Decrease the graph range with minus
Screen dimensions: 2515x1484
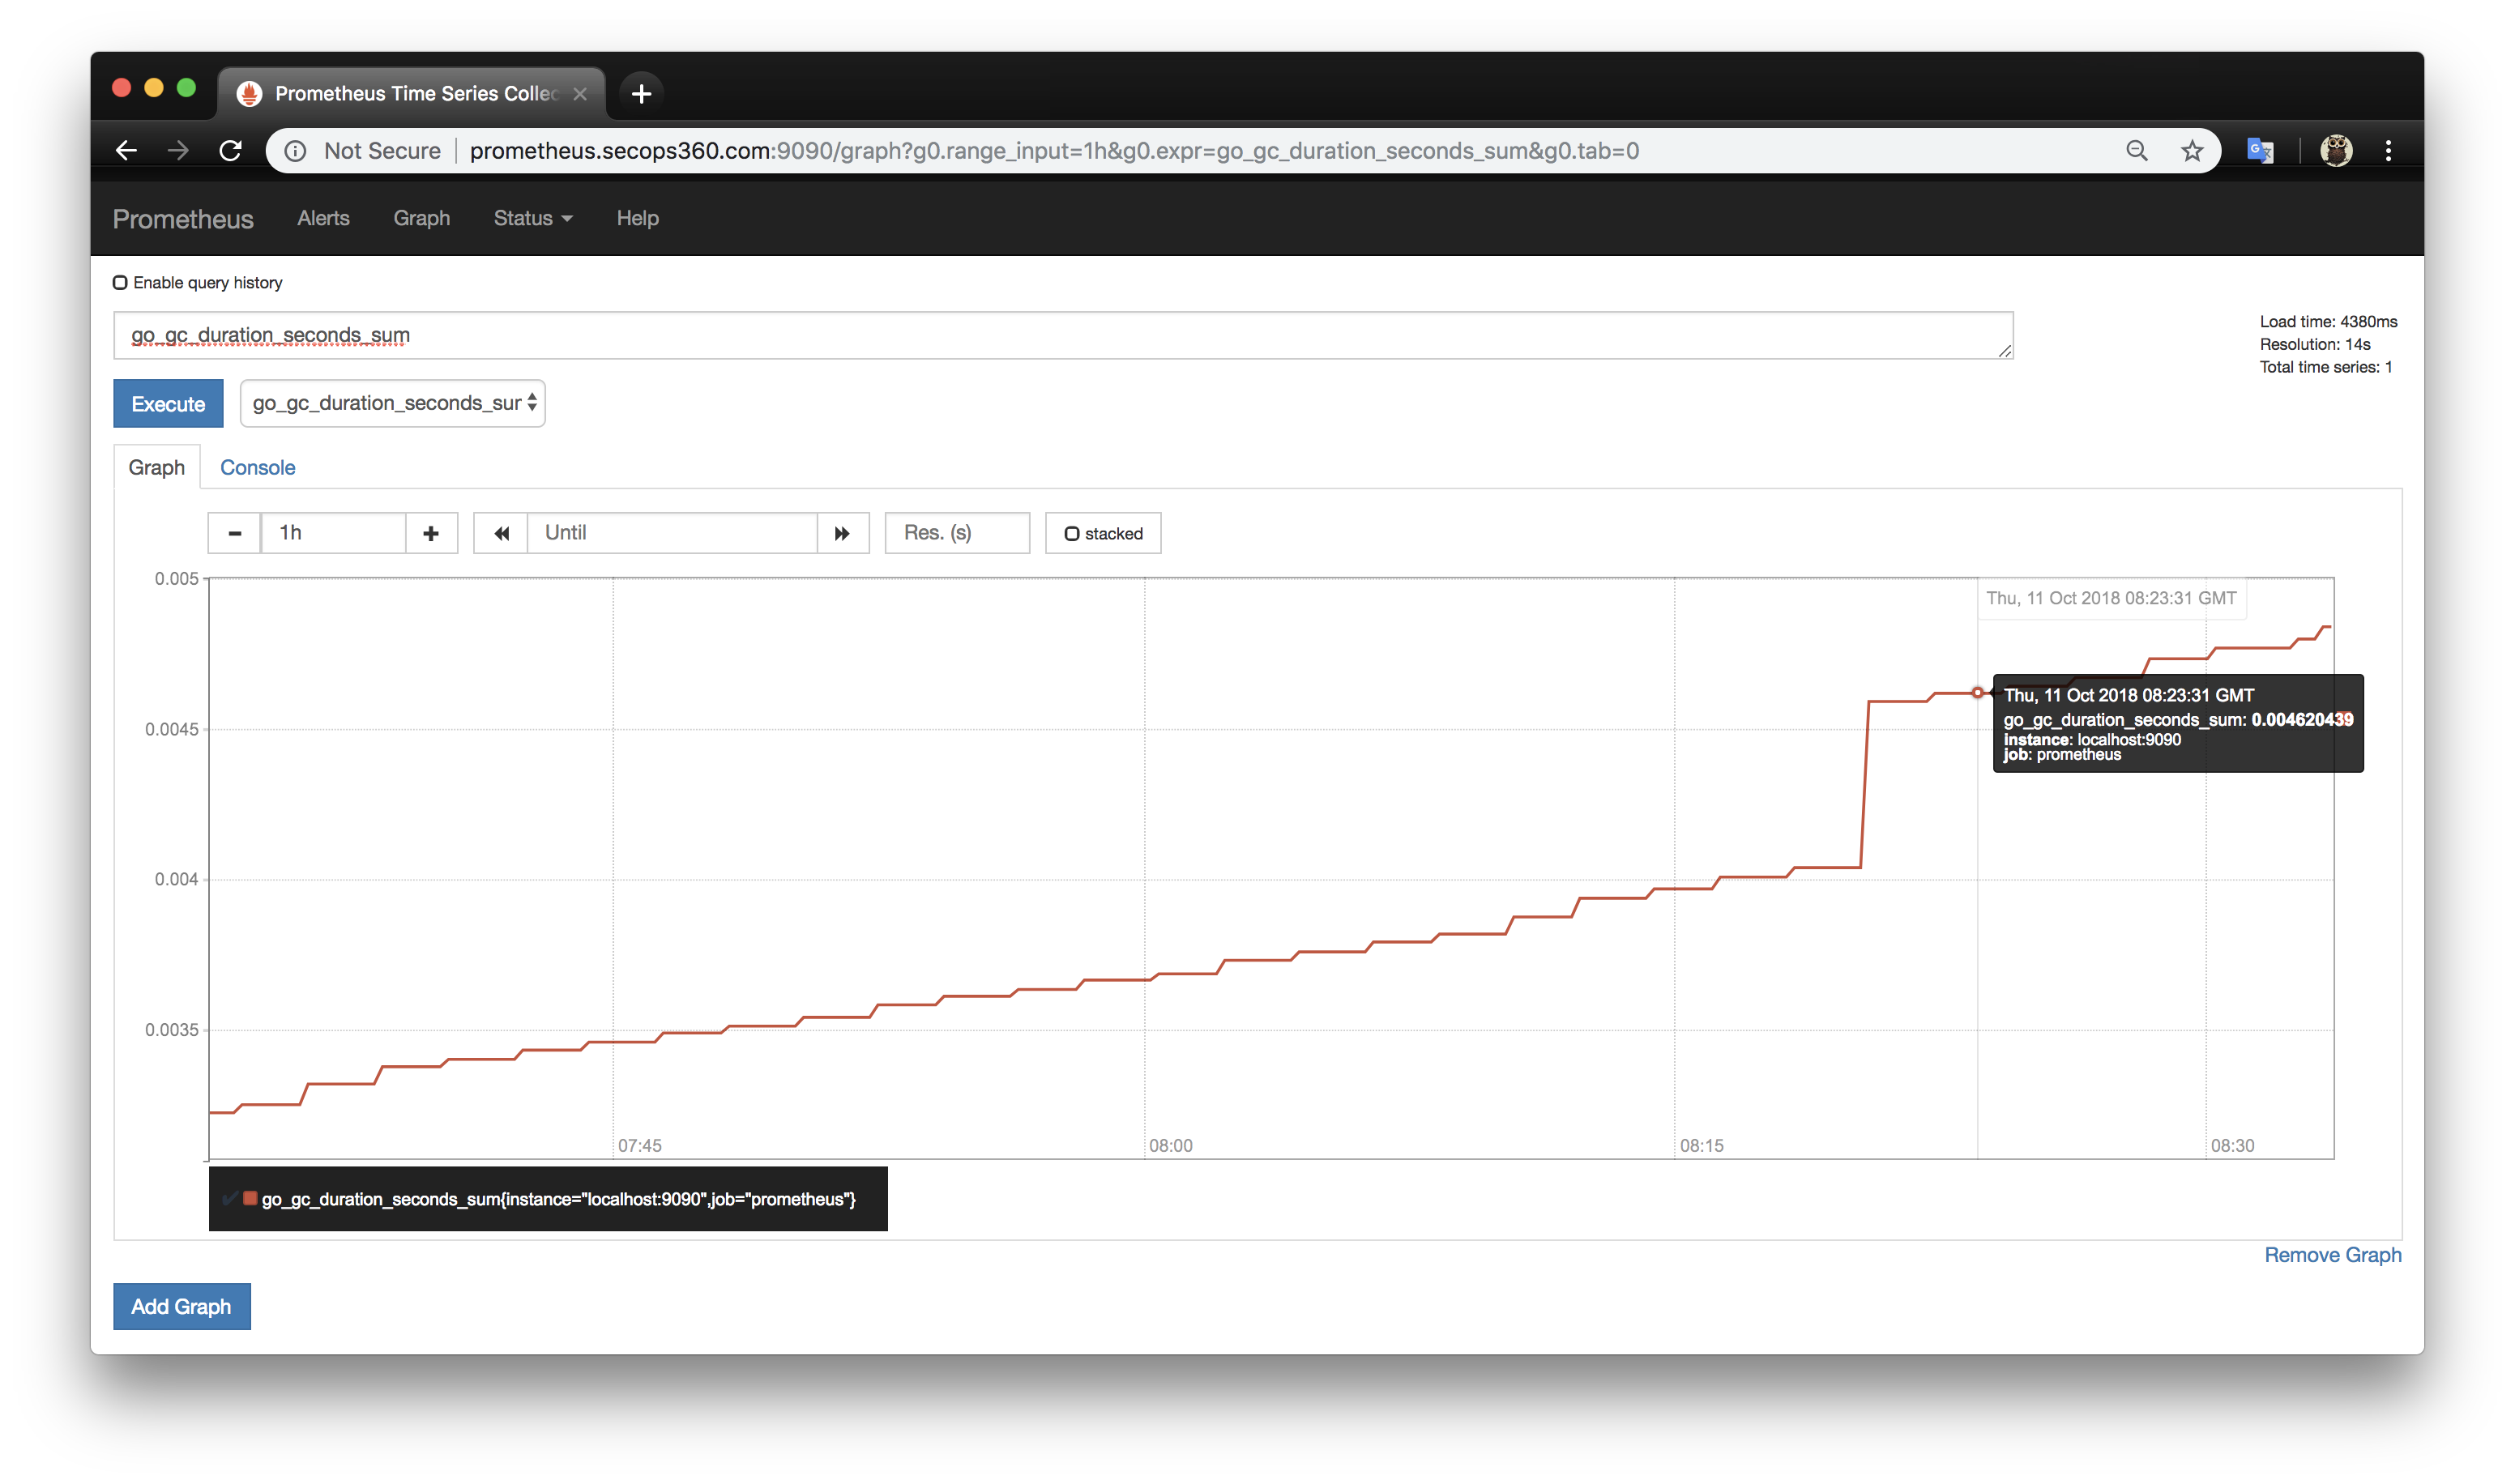pos(235,534)
